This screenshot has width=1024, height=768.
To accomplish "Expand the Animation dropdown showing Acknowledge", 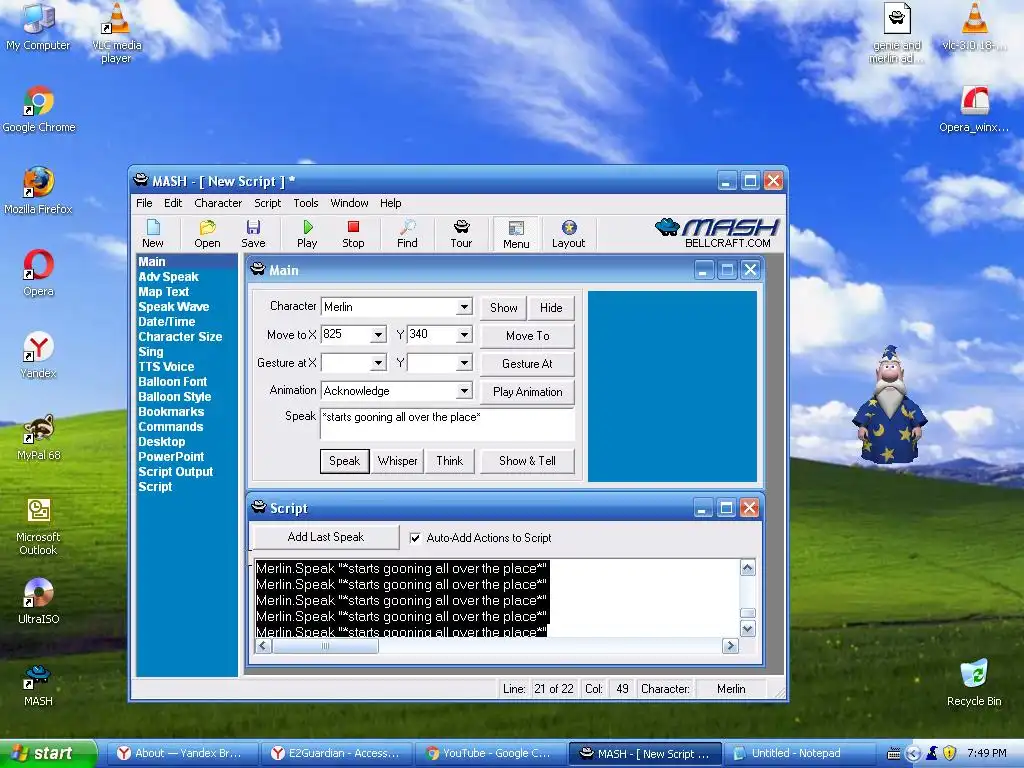I will (x=464, y=391).
